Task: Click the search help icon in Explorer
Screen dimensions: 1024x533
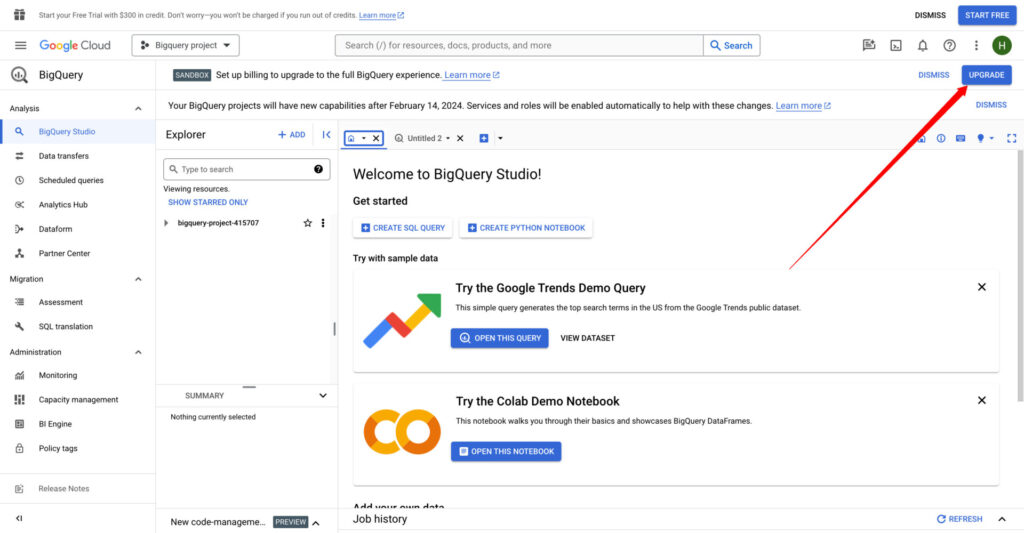Action: tap(319, 170)
